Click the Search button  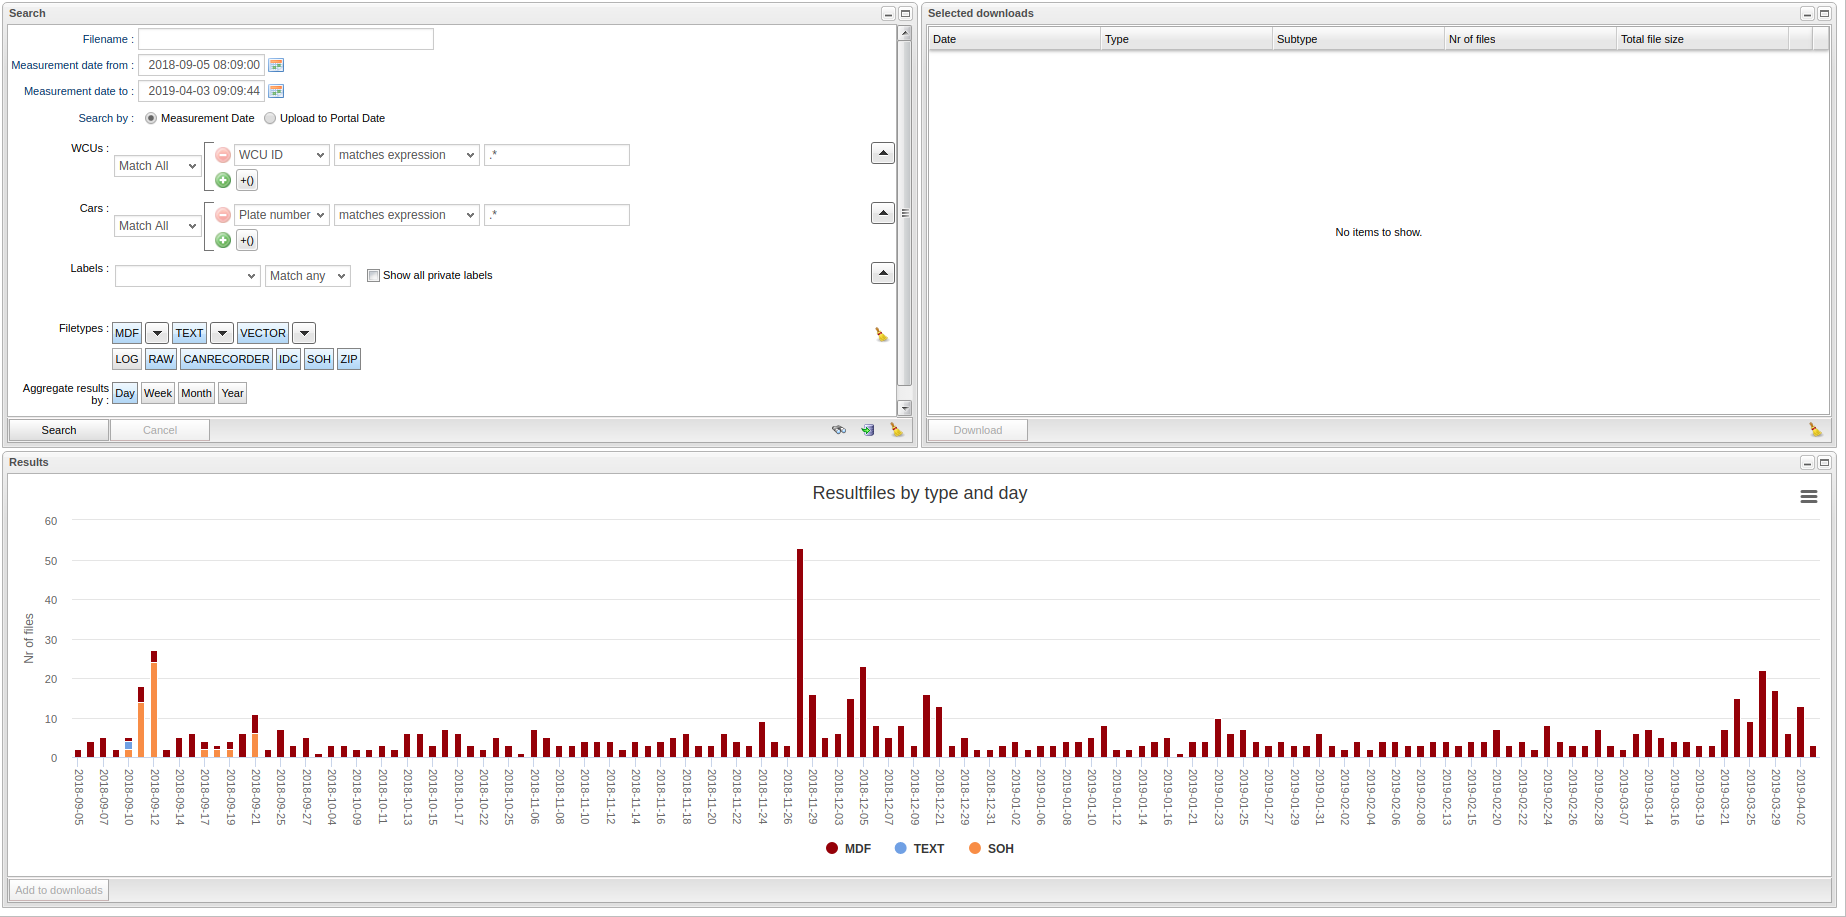[59, 430]
